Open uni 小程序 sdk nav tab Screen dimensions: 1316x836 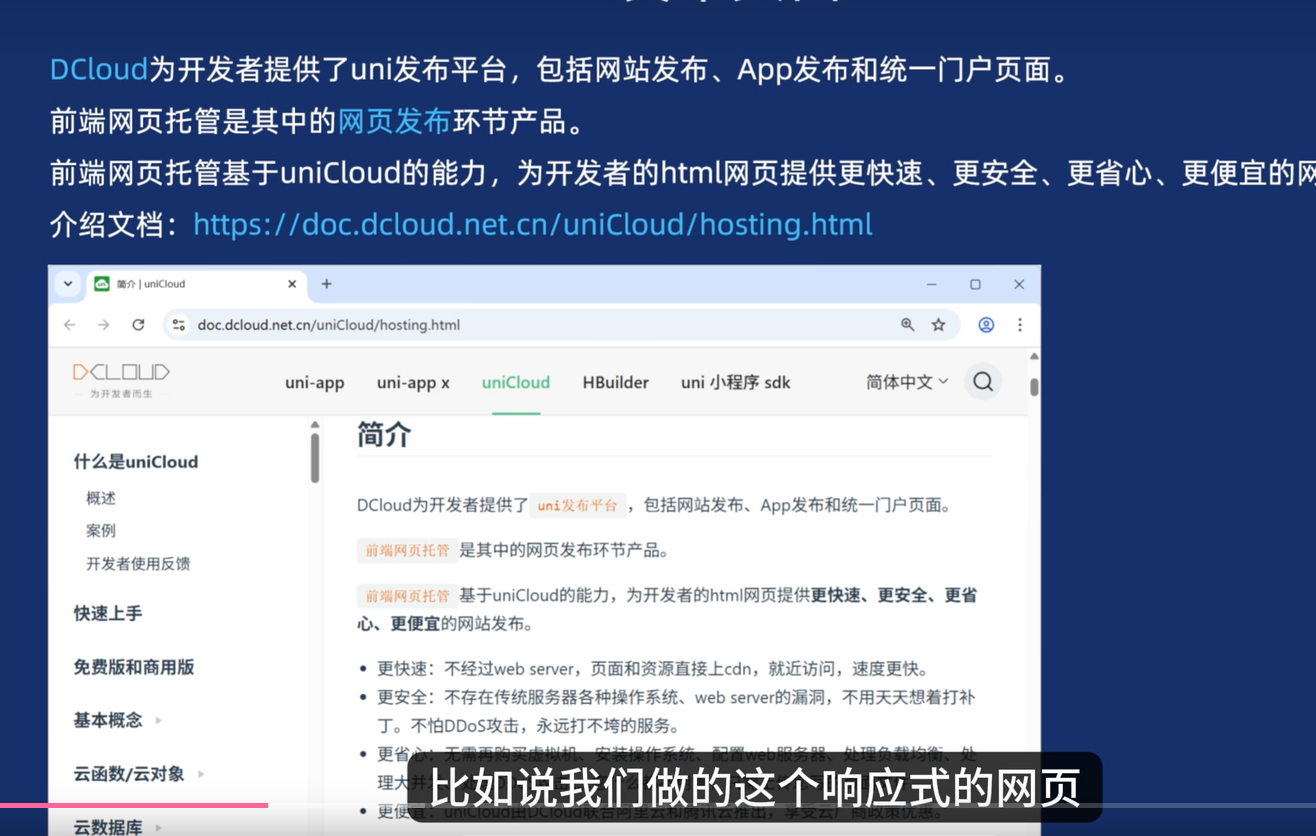[x=736, y=383]
